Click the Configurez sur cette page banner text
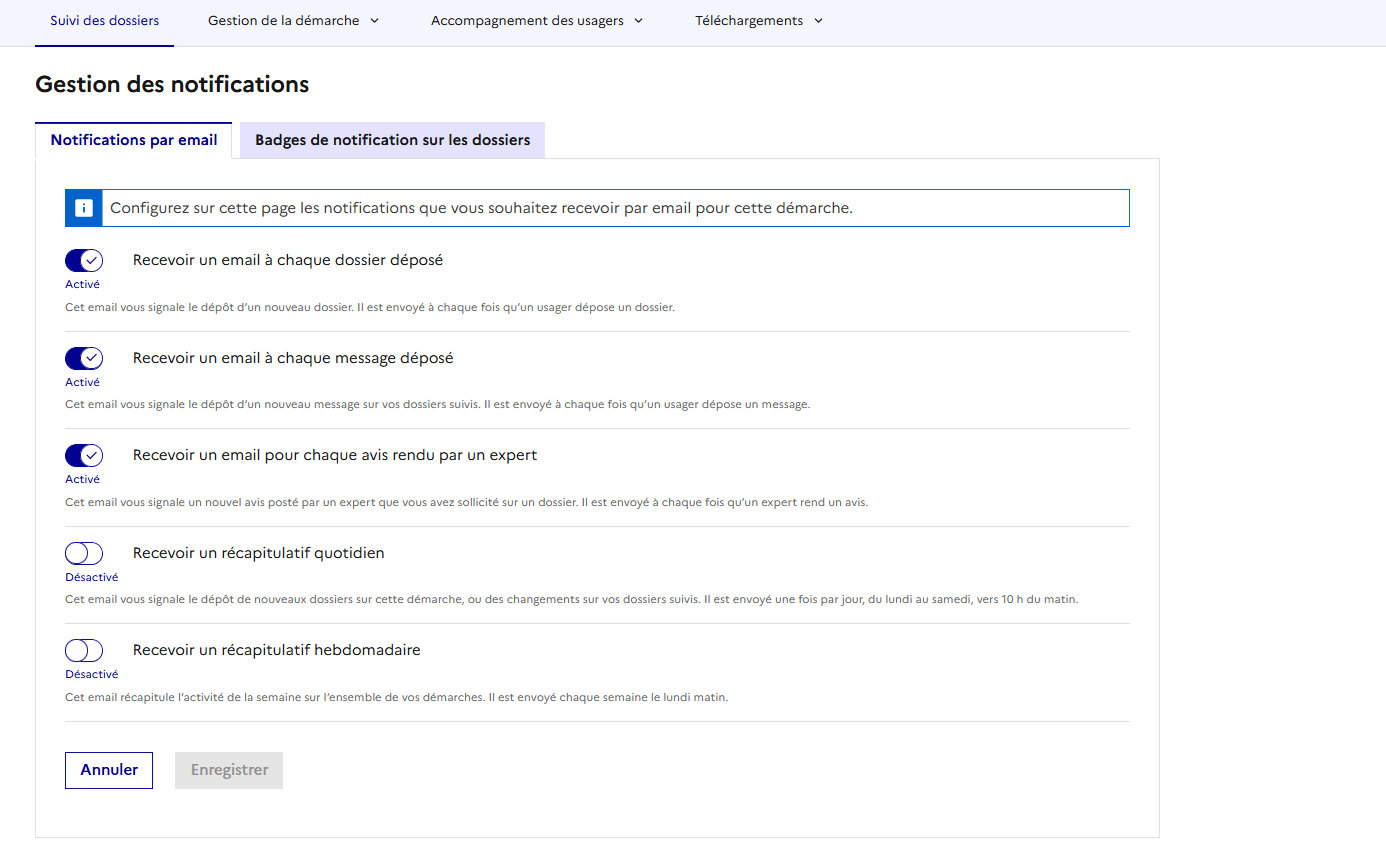 (480, 208)
